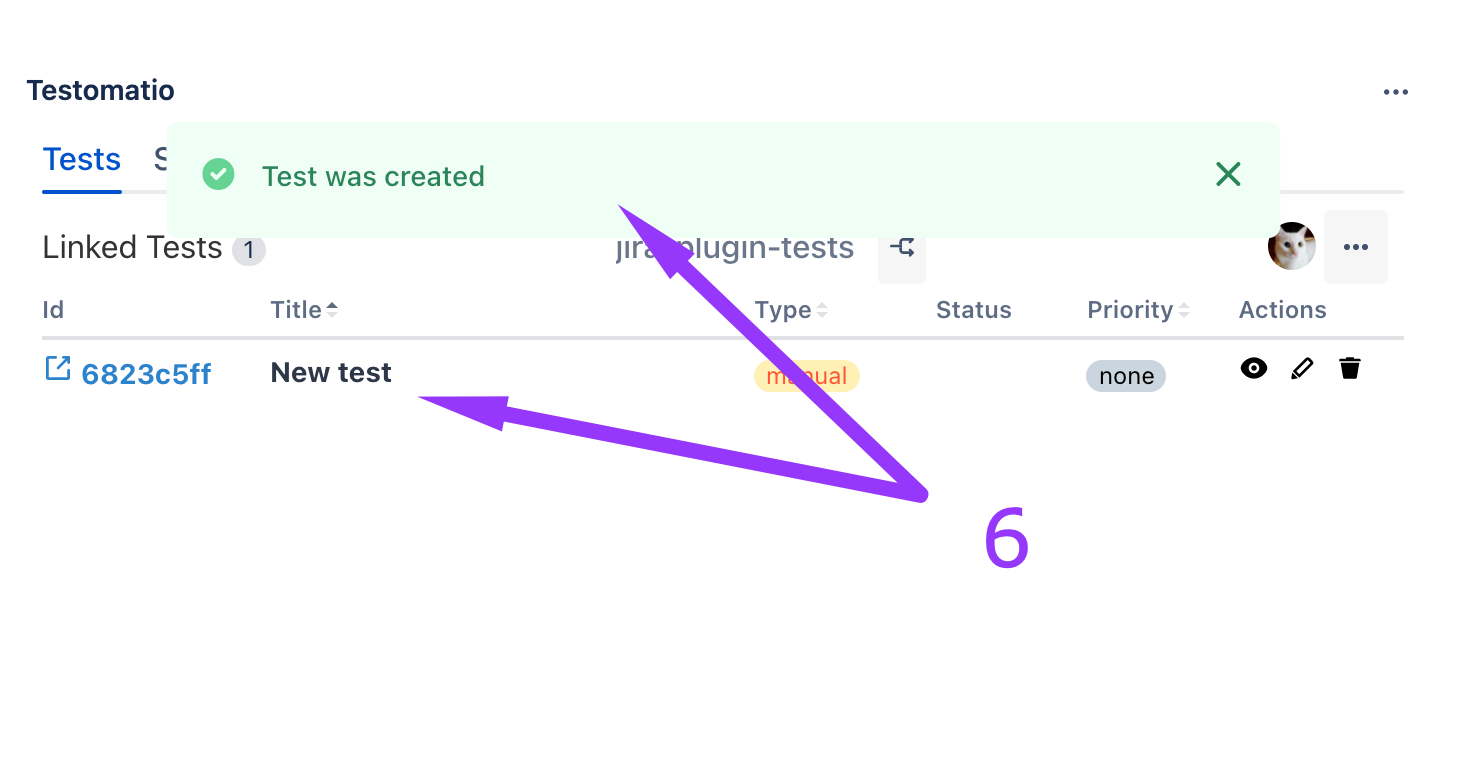View New test via the eye icon

[1253, 369]
